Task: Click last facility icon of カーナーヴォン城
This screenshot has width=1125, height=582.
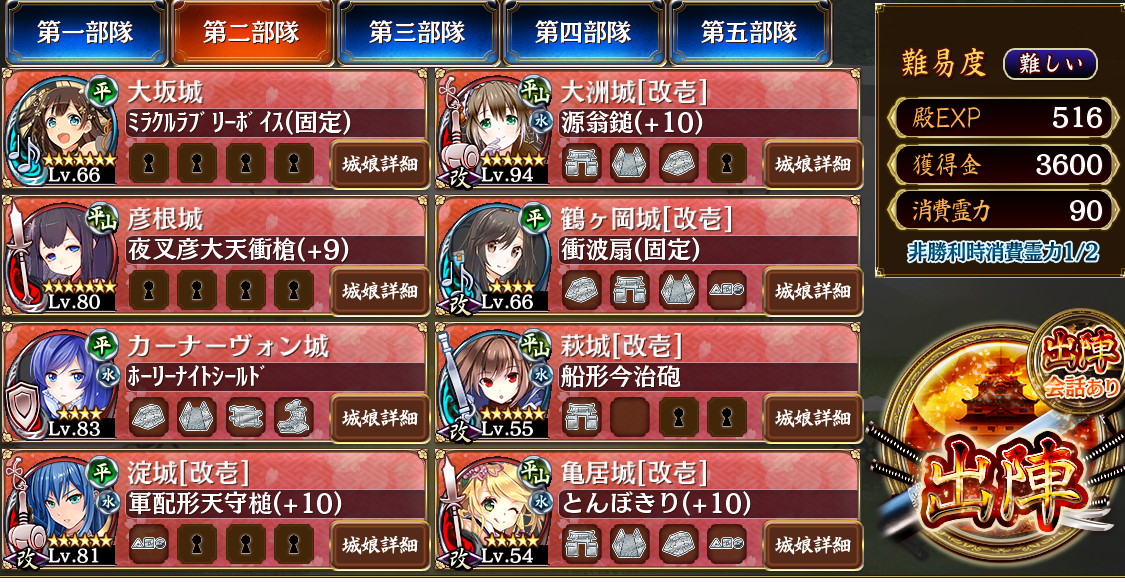Action: coord(293,417)
